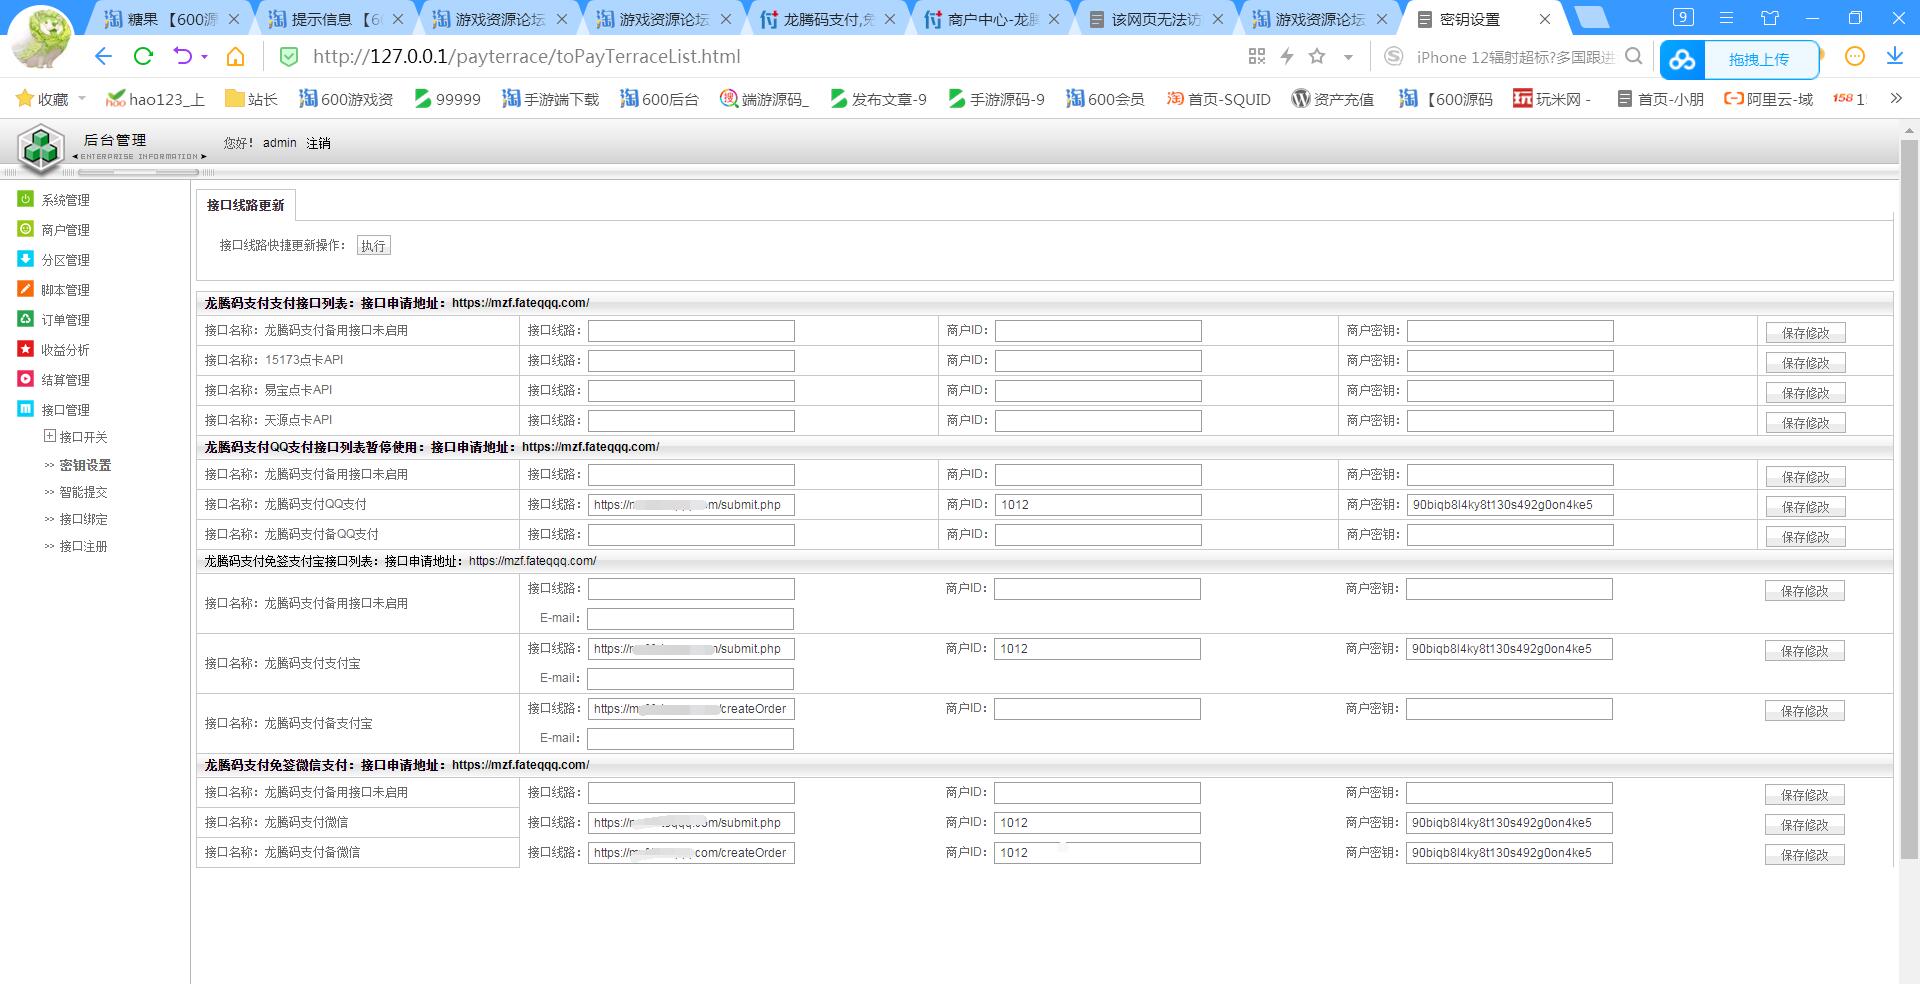This screenshot has width=1920, height=984.
Task: Click the browser refresh icon
Action: pyautogui.click(x=143, y=57)
